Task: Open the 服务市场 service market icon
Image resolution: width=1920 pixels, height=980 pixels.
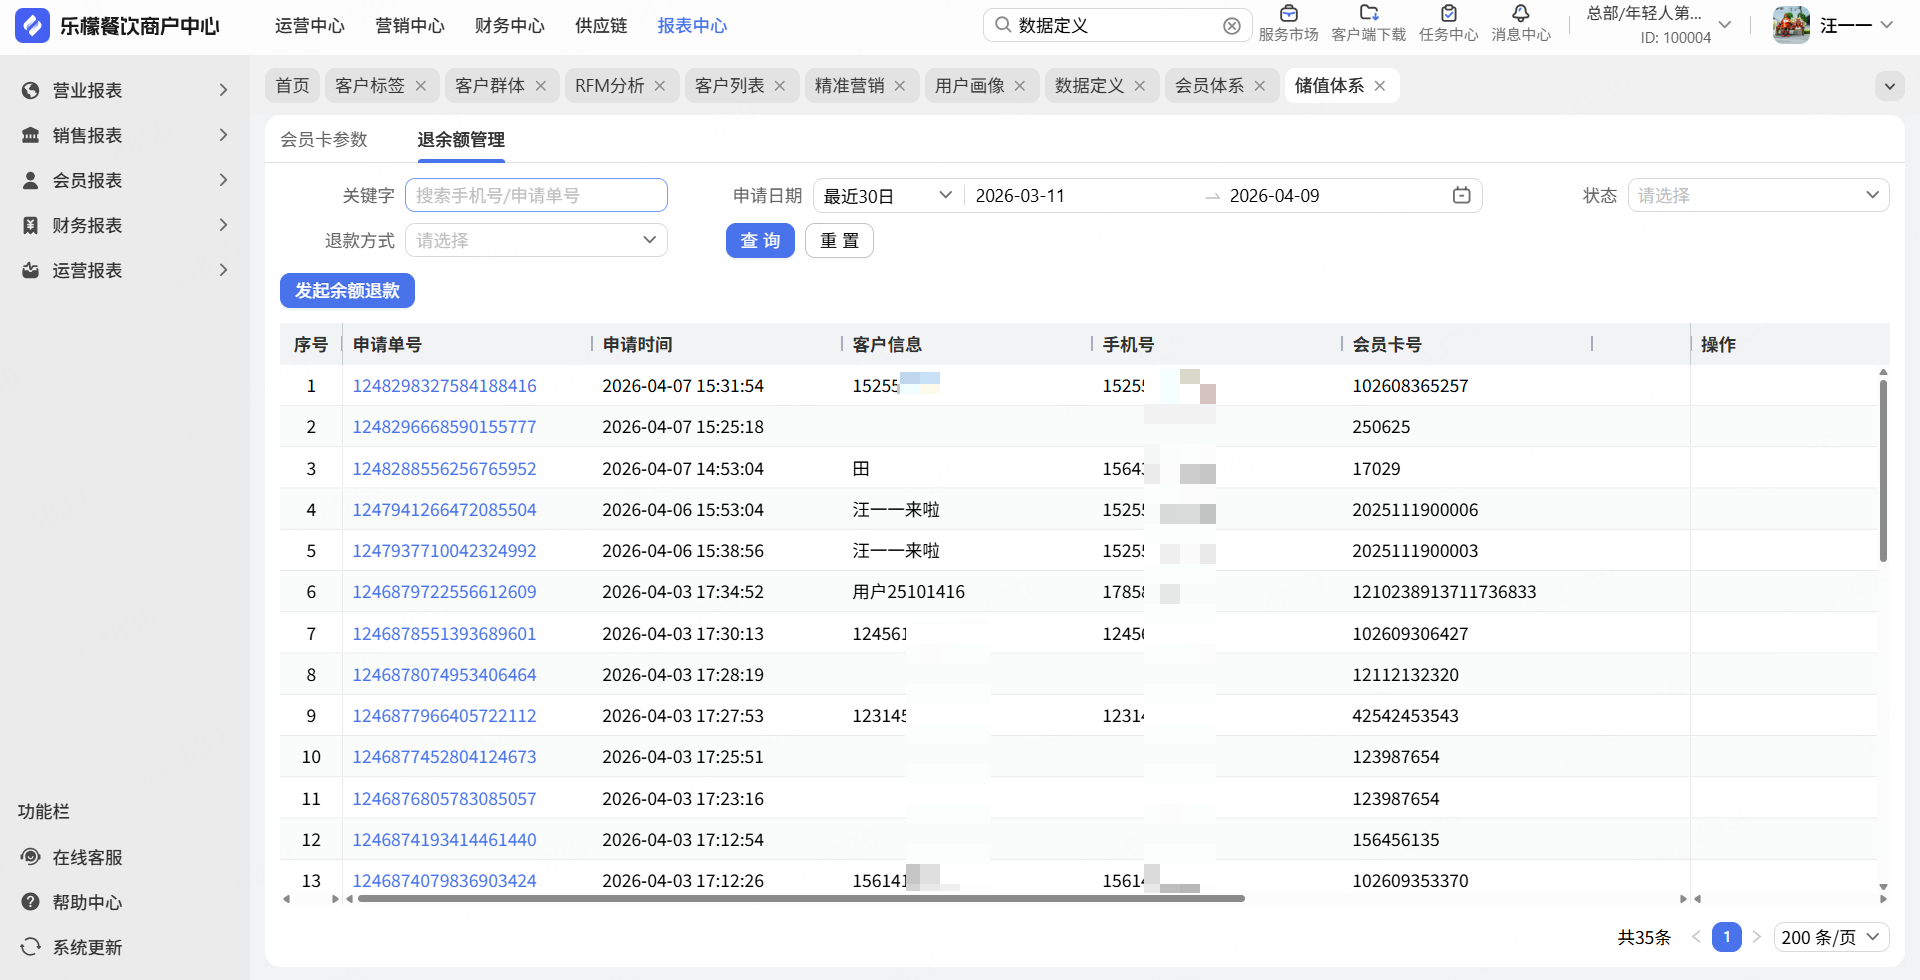Action: pos(1288,14)
